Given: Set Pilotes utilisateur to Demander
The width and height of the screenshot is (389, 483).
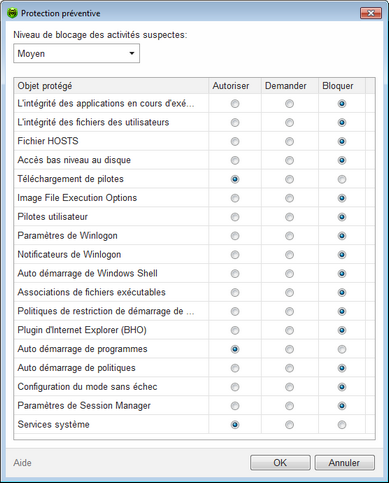Looking at the screenshot, I should 289,217.
